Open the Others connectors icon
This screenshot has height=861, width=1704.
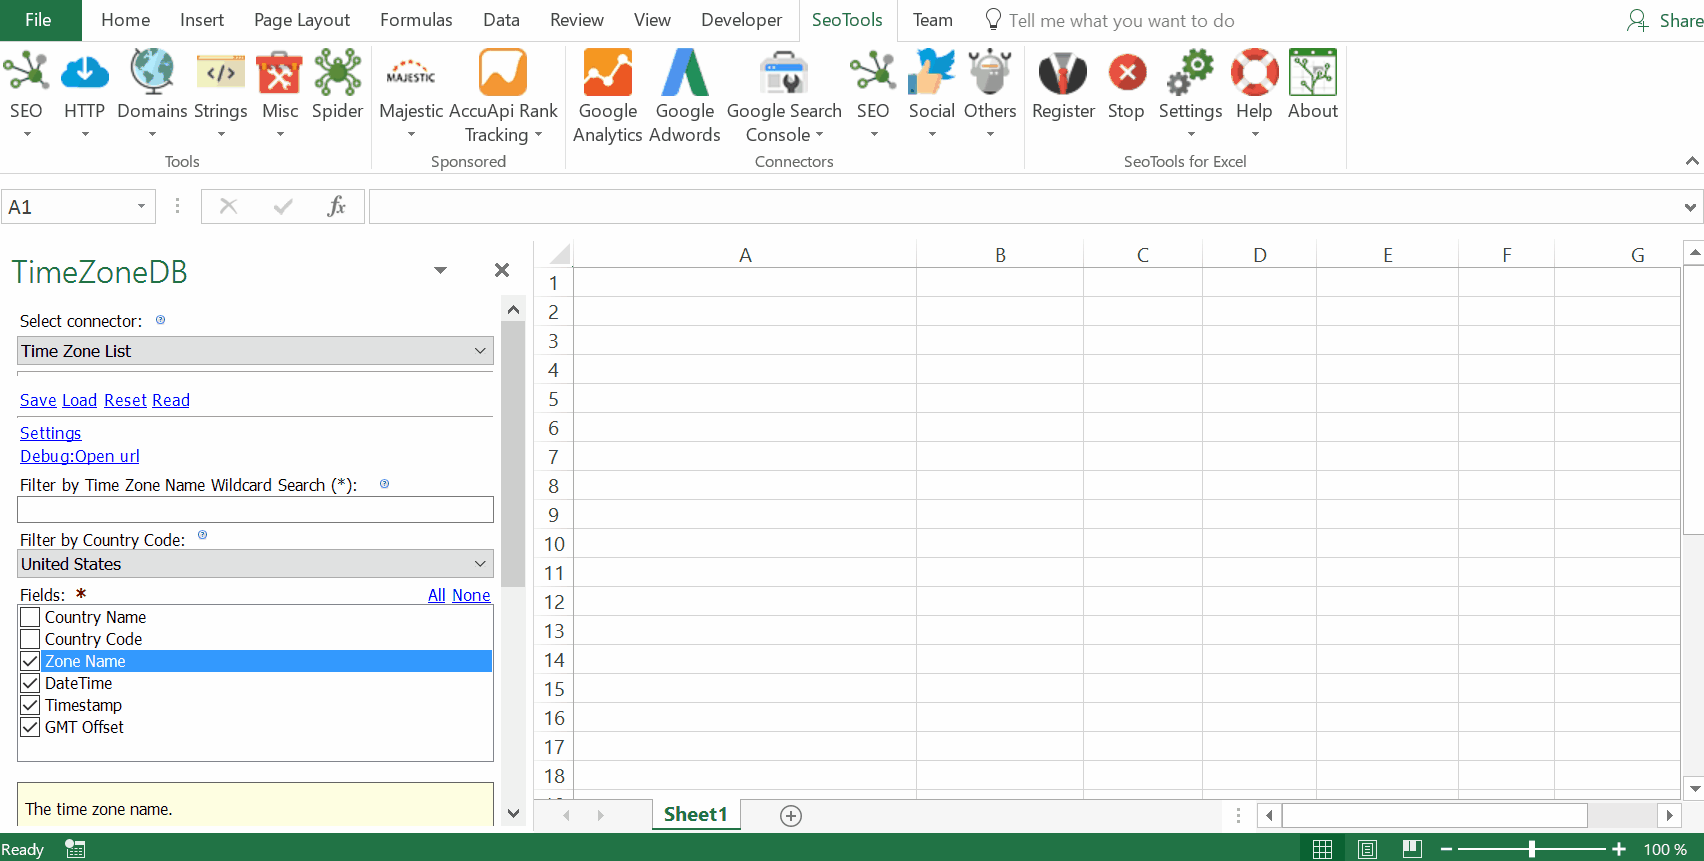coord(990,72)
